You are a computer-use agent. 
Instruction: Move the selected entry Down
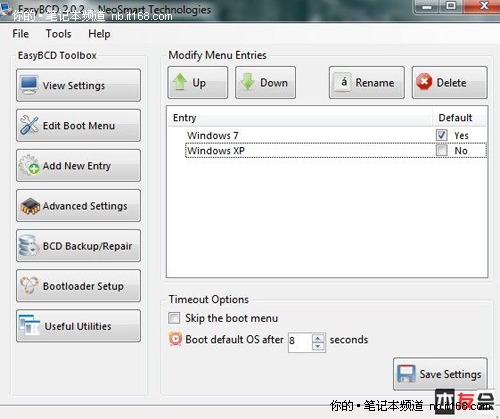[x=265, y=82]
